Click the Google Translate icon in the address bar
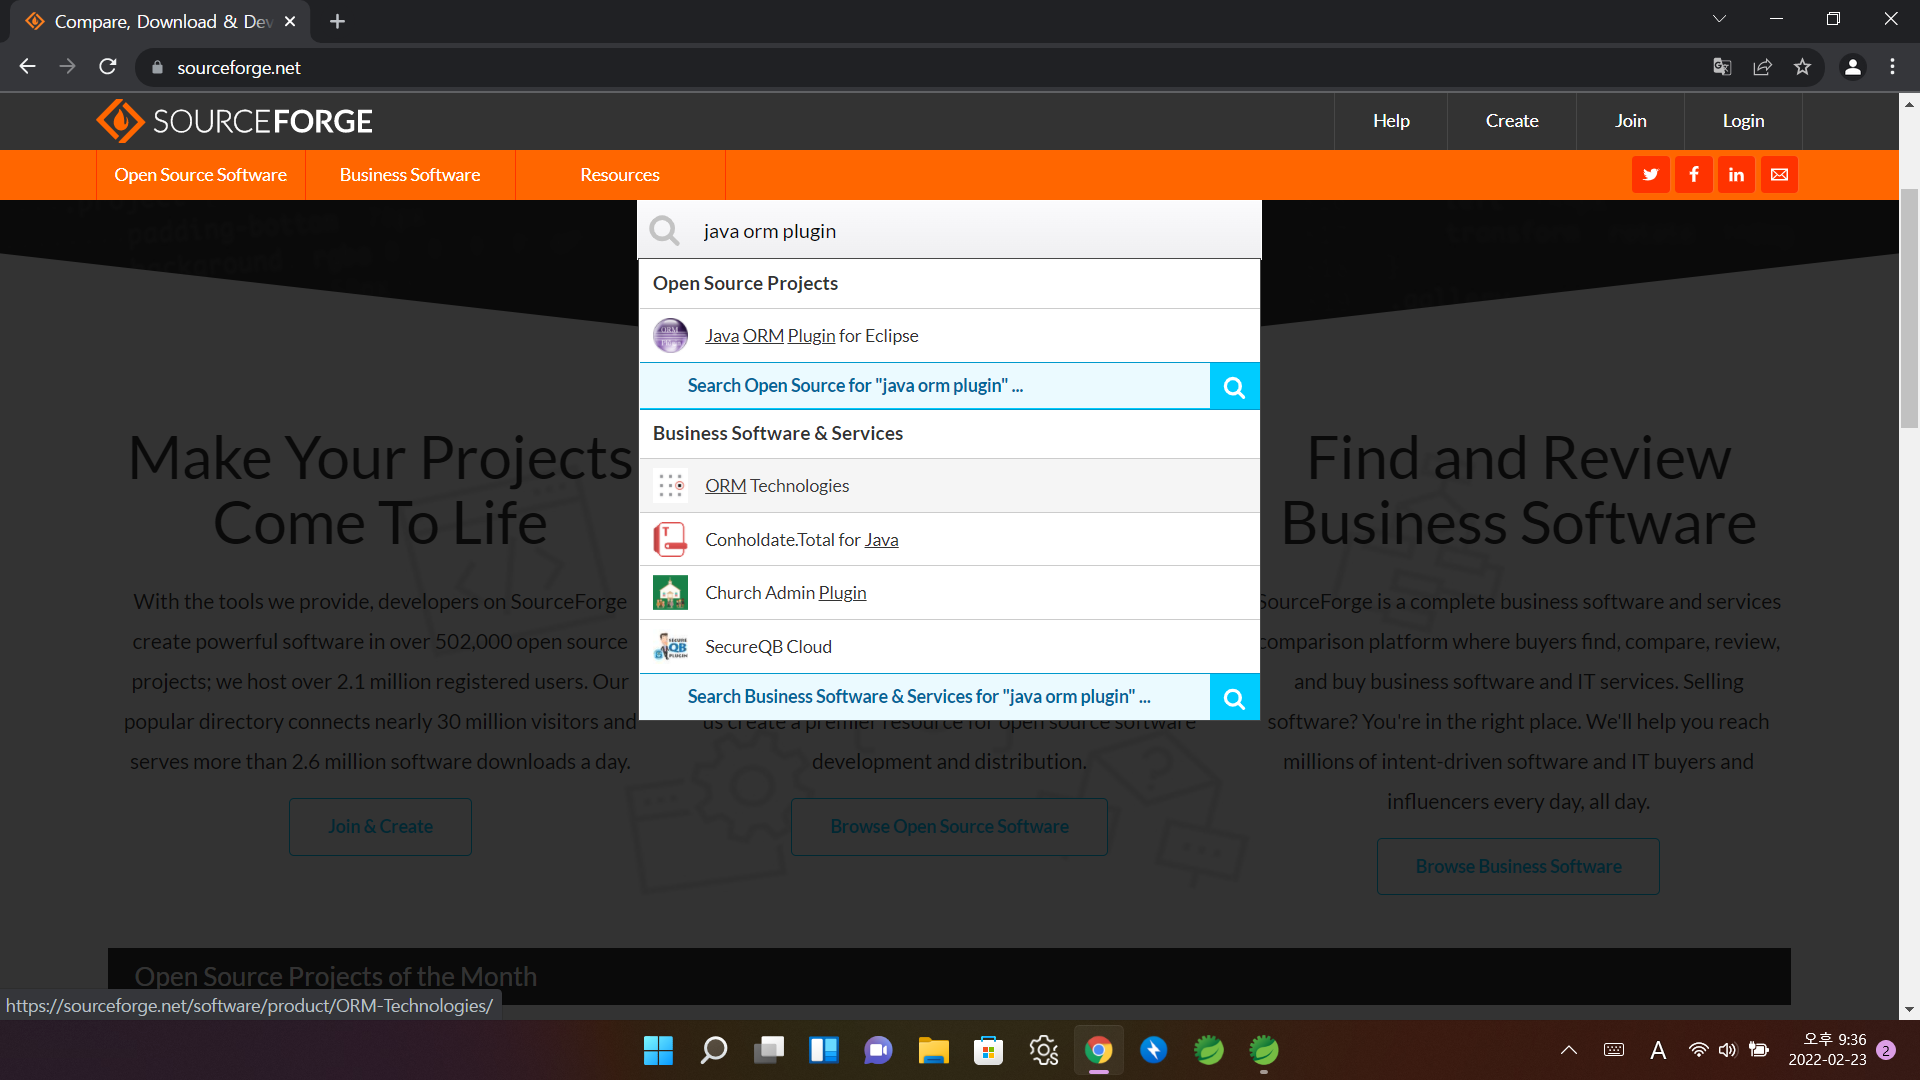1920x1080 pixels. (x=1722, y=67)
